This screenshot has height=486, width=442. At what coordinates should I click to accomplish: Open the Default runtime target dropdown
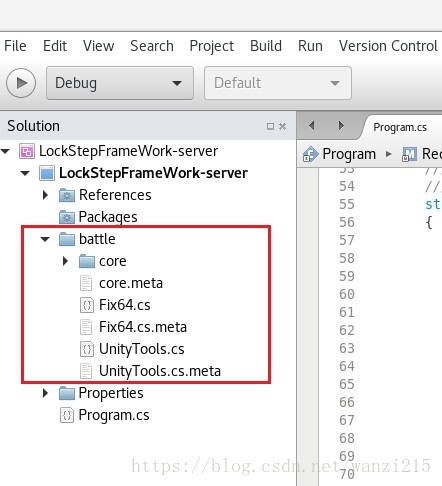(278, 83)
